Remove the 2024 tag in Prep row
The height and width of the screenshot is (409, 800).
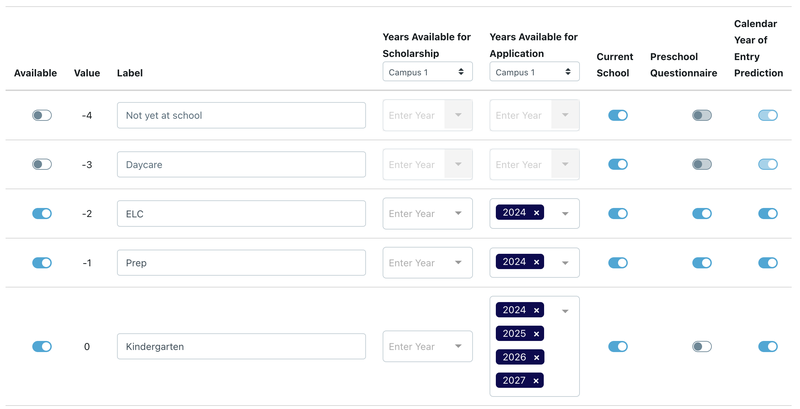pyautogui.click(x=536, y=262)
